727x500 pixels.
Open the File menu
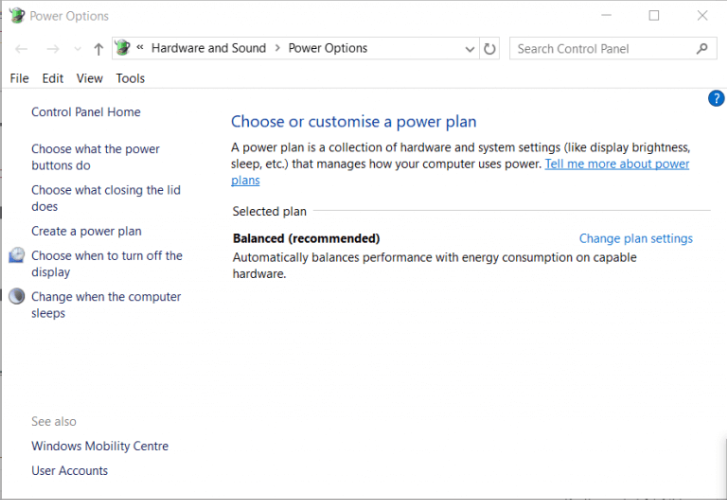pos(19,78)
